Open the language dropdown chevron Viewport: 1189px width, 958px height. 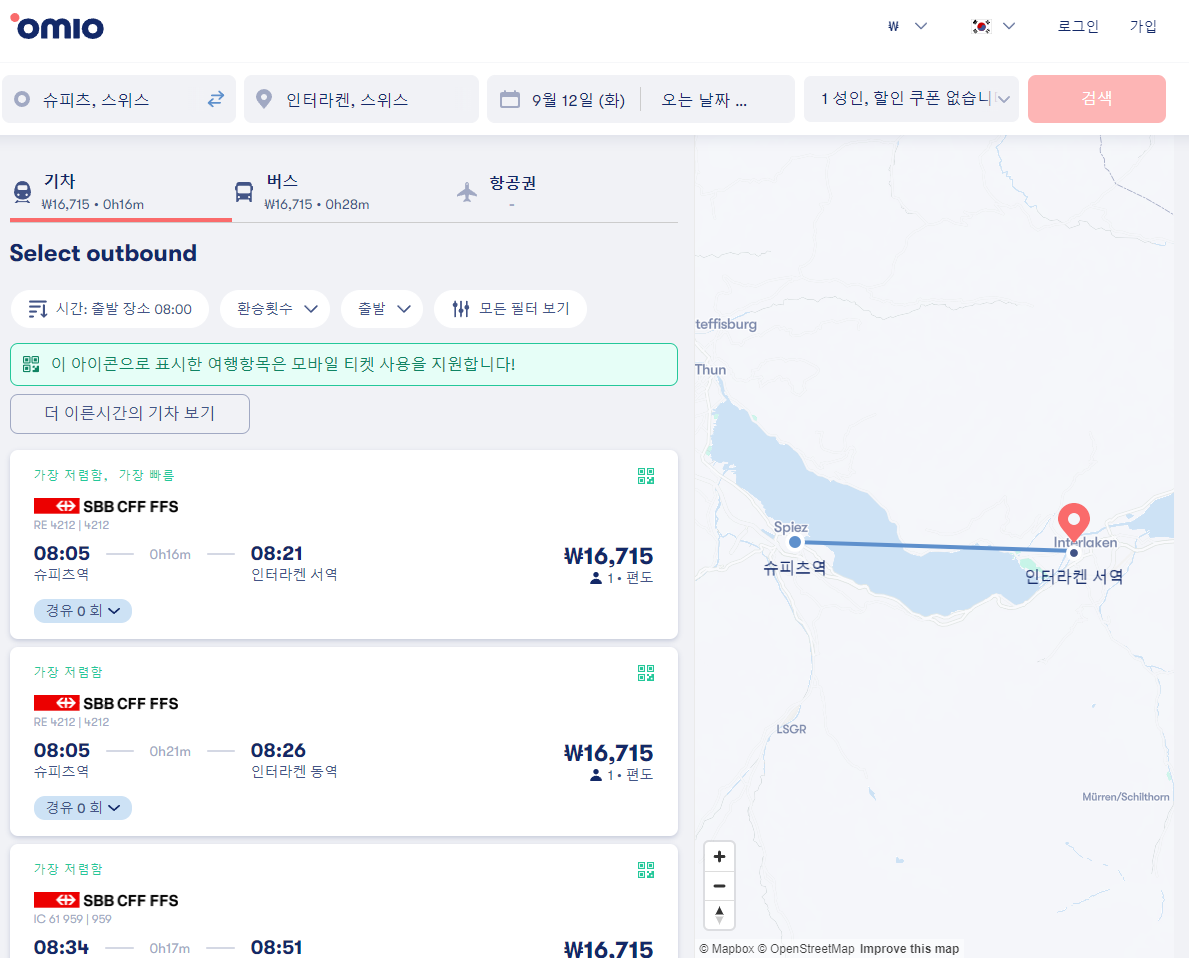click(x=1009, y=26)
